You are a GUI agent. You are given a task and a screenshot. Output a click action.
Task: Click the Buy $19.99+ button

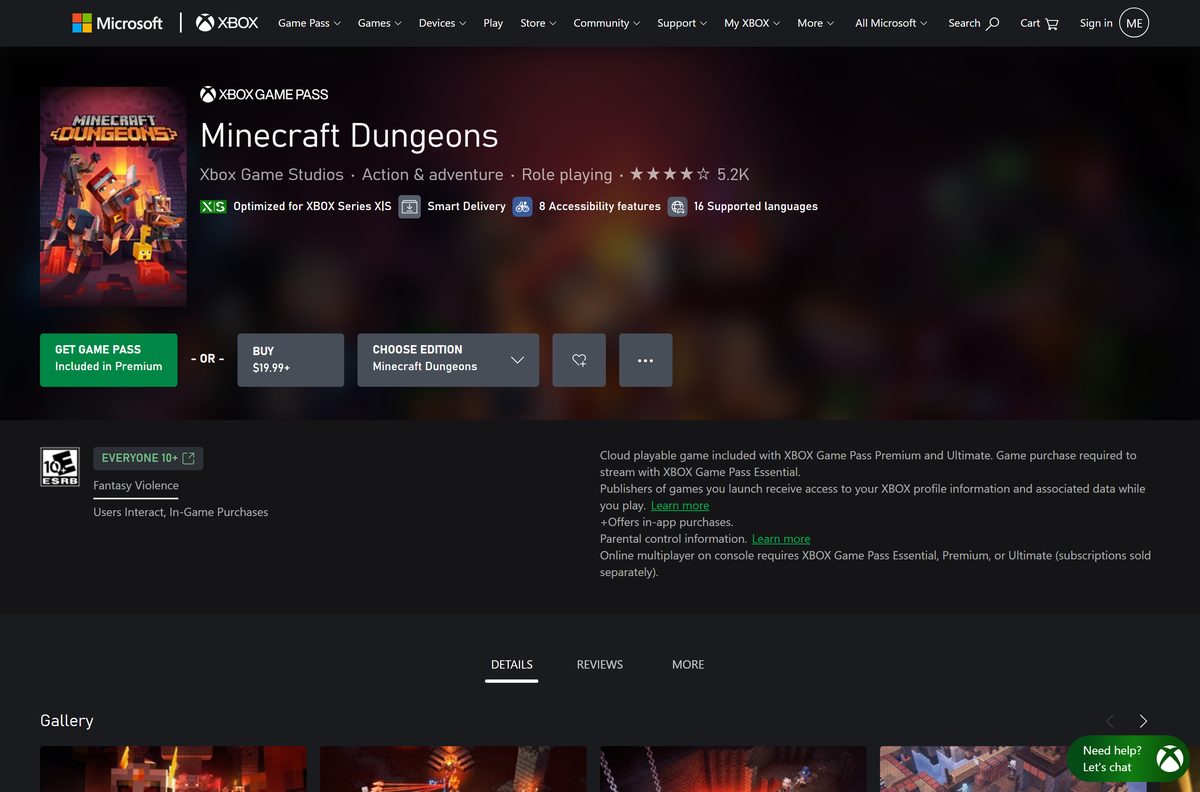[x=291, y=360]
